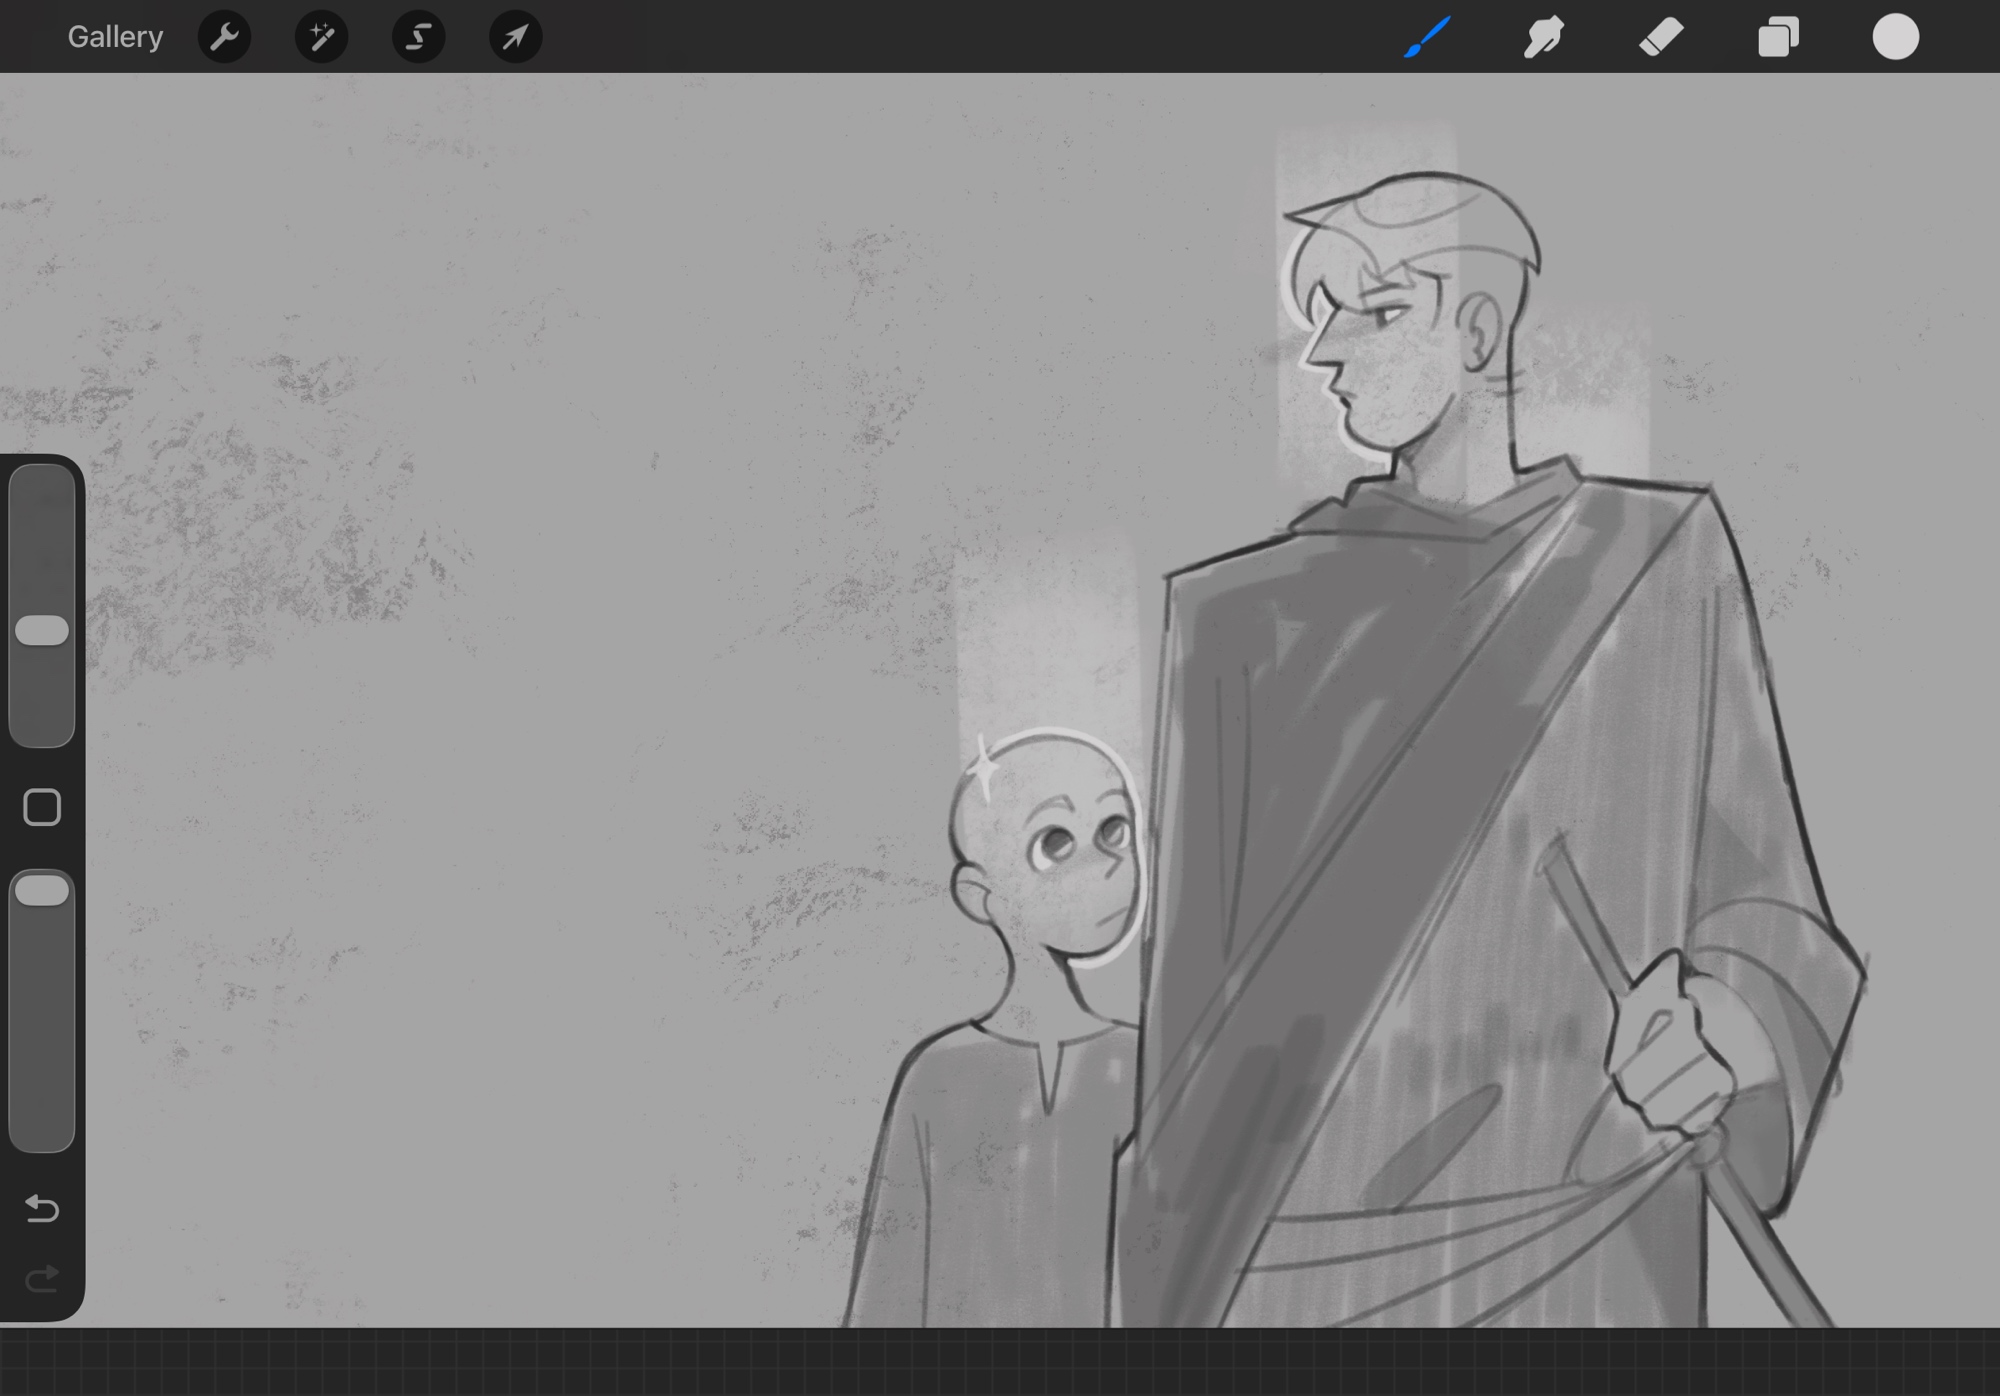Tap the dimmed Redo arrow in sidebar

click(42, 1278)
